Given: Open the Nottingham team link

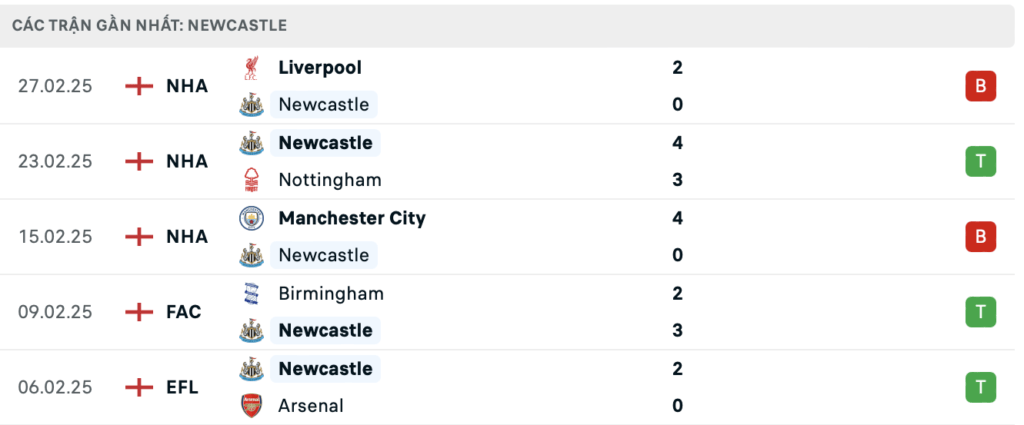Looking at the screenshot, I should 330,180.
